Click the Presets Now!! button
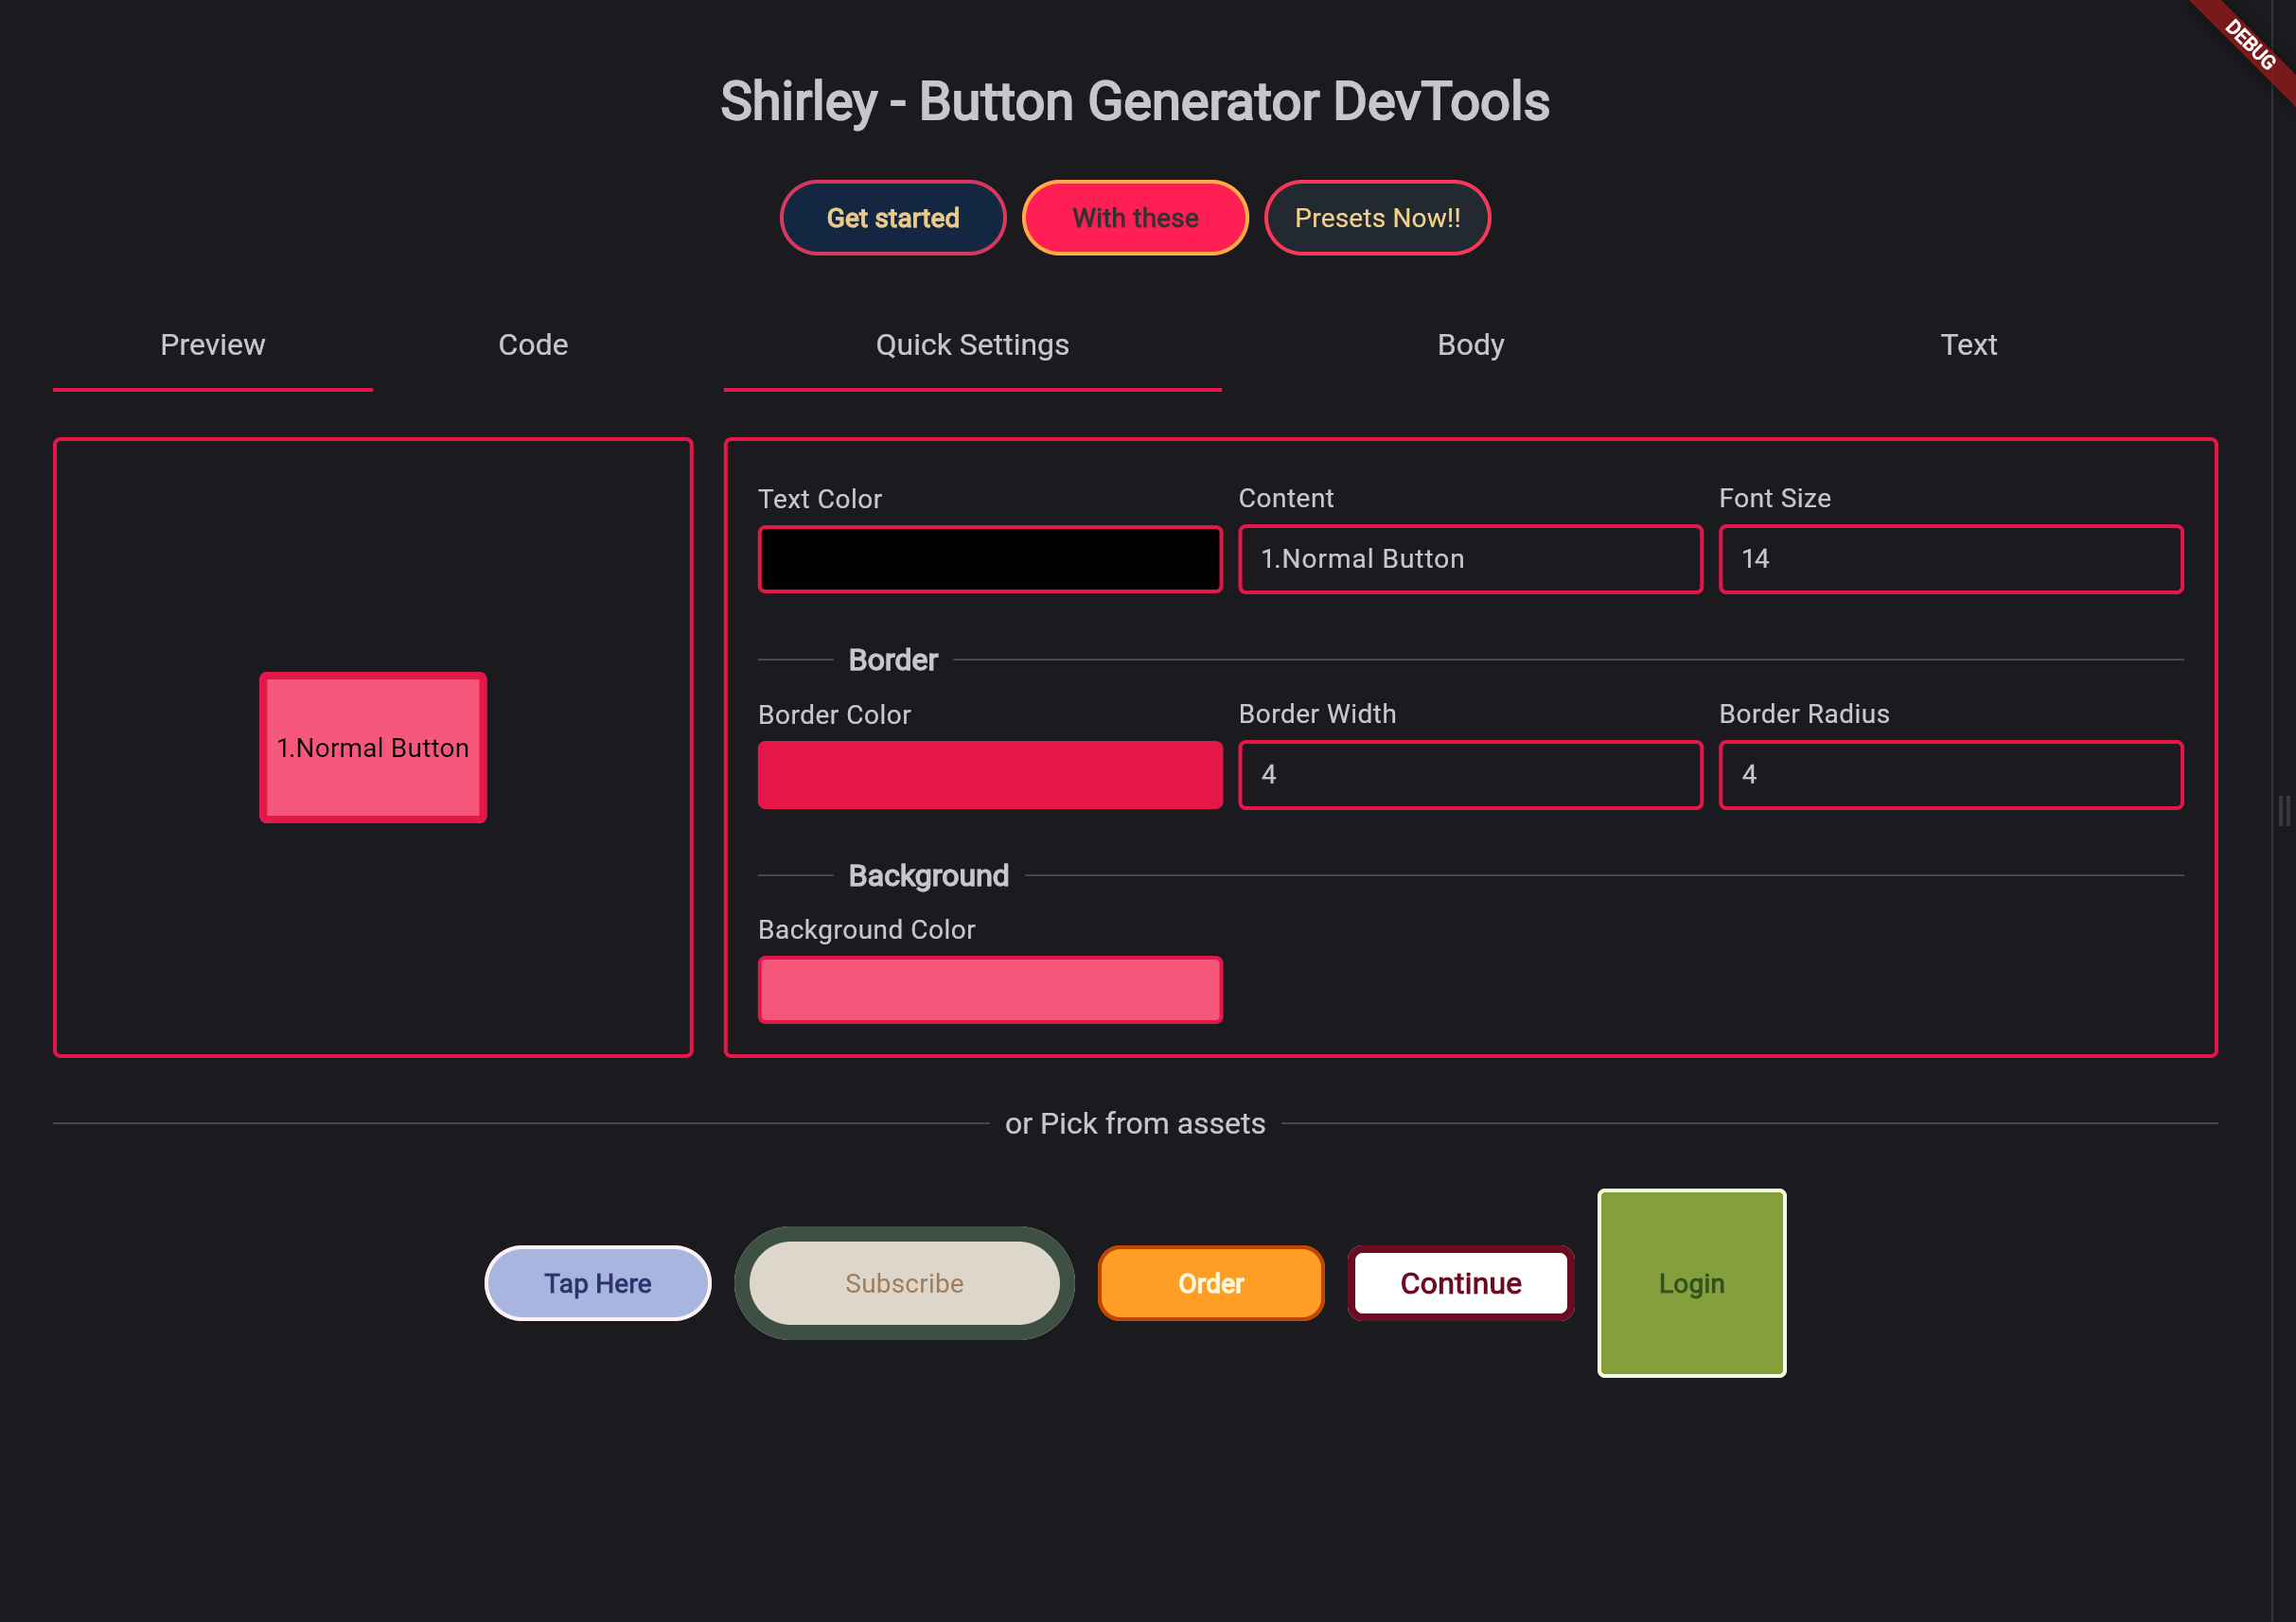This screenshot has width=2296, height=1622. 1376,218
